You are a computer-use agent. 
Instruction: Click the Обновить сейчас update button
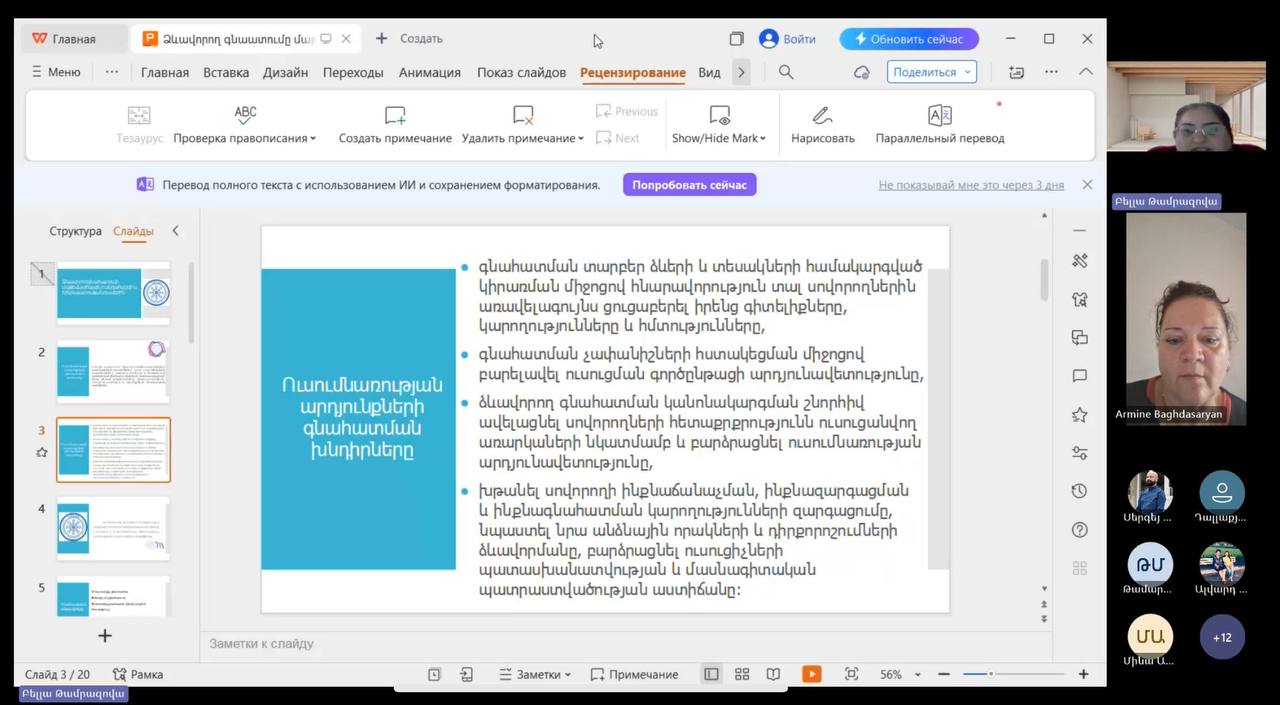[x=908, y=39]
